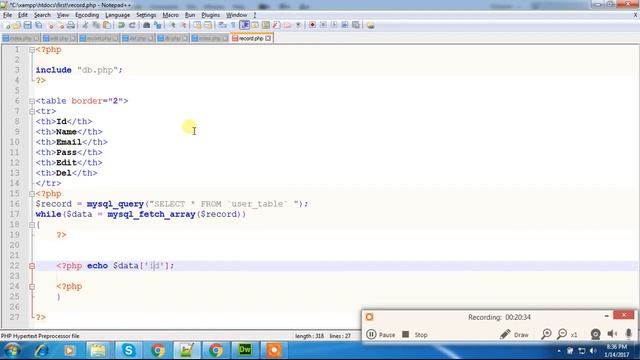Click the Windows Start orb
Viewport: 640px width, 360px height.
point(12,350)
